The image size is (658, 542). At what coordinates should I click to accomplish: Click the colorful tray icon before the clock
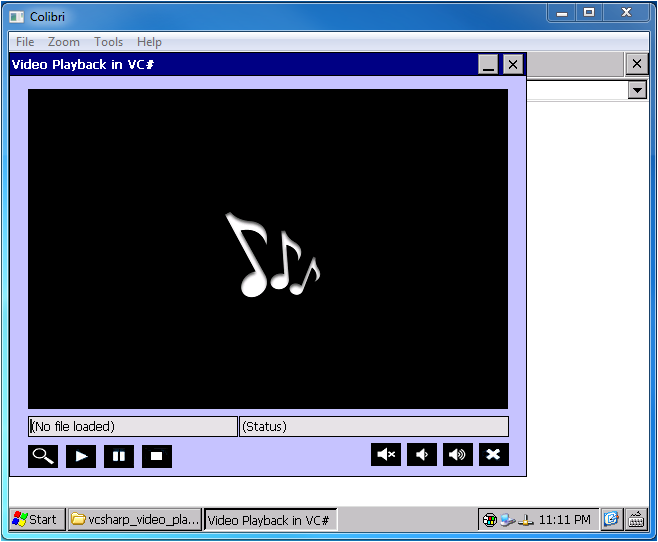[x=489, y=520]
